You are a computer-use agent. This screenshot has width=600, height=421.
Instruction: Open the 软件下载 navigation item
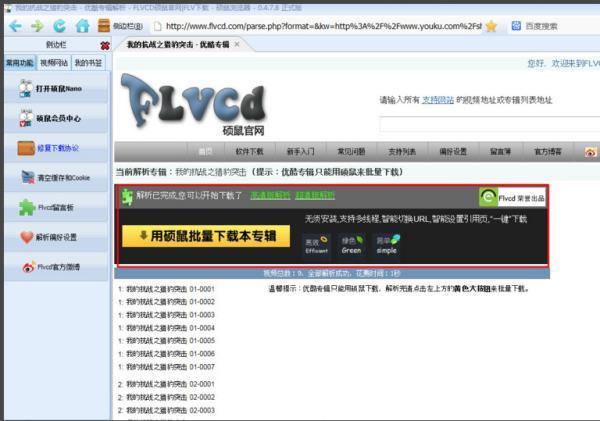coord(249,152)
